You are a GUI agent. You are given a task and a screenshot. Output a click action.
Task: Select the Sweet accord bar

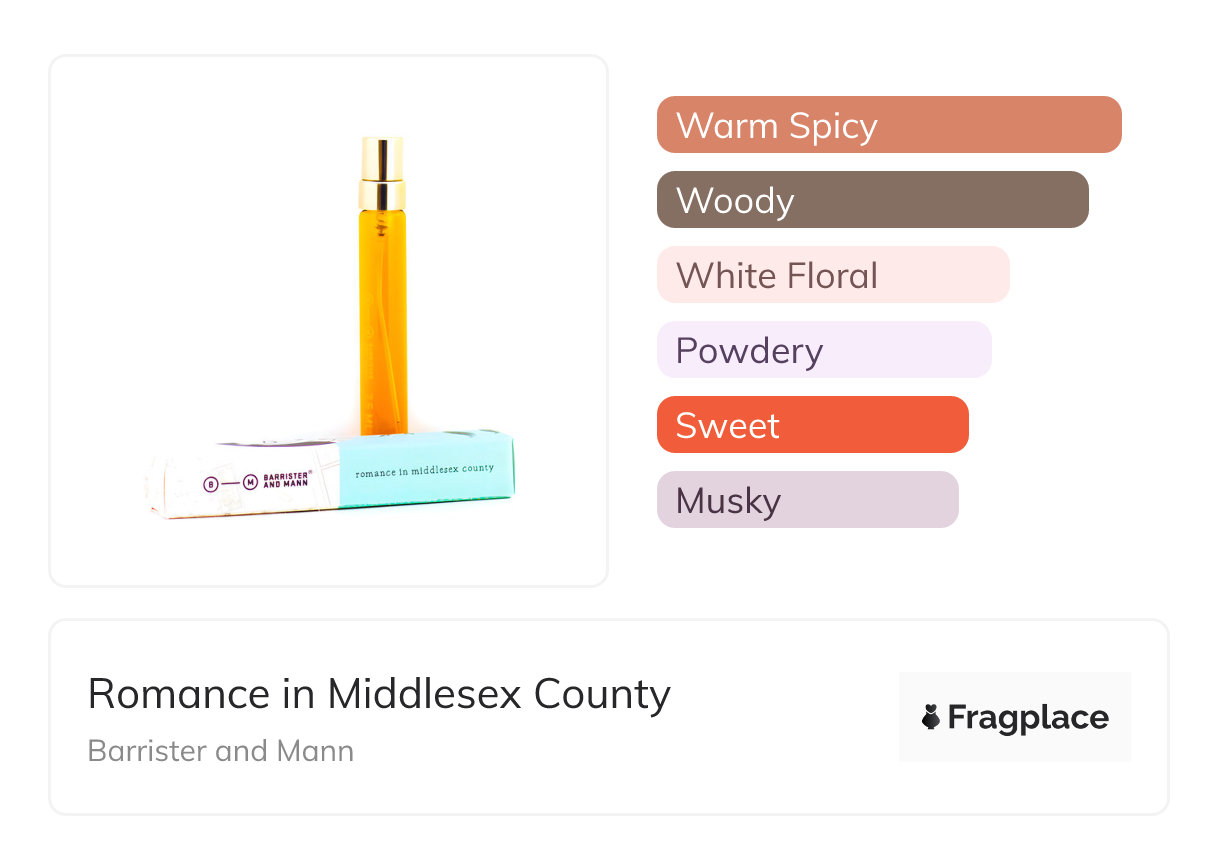[812, 425]
